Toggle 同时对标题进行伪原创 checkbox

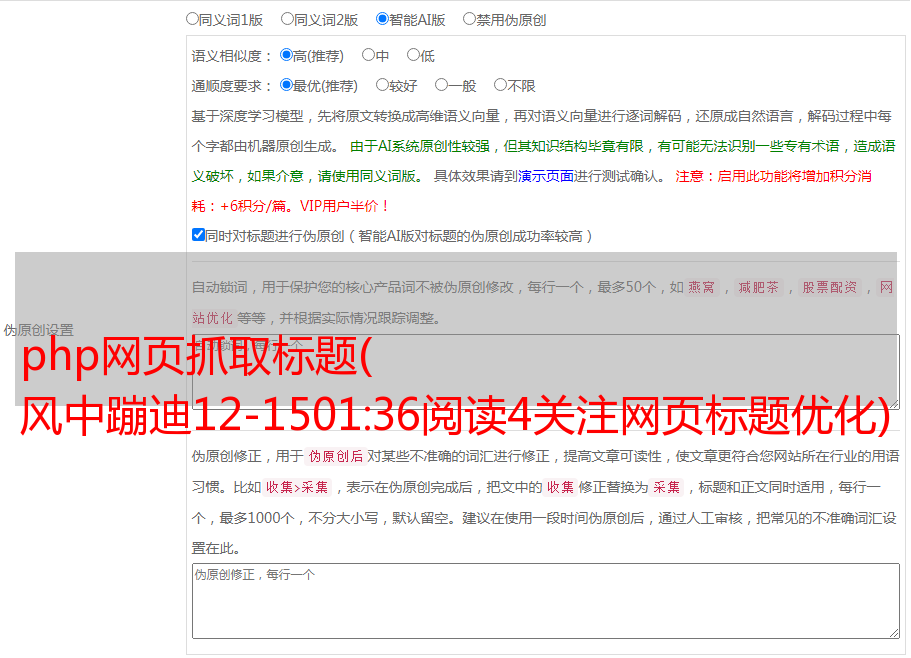198,235
